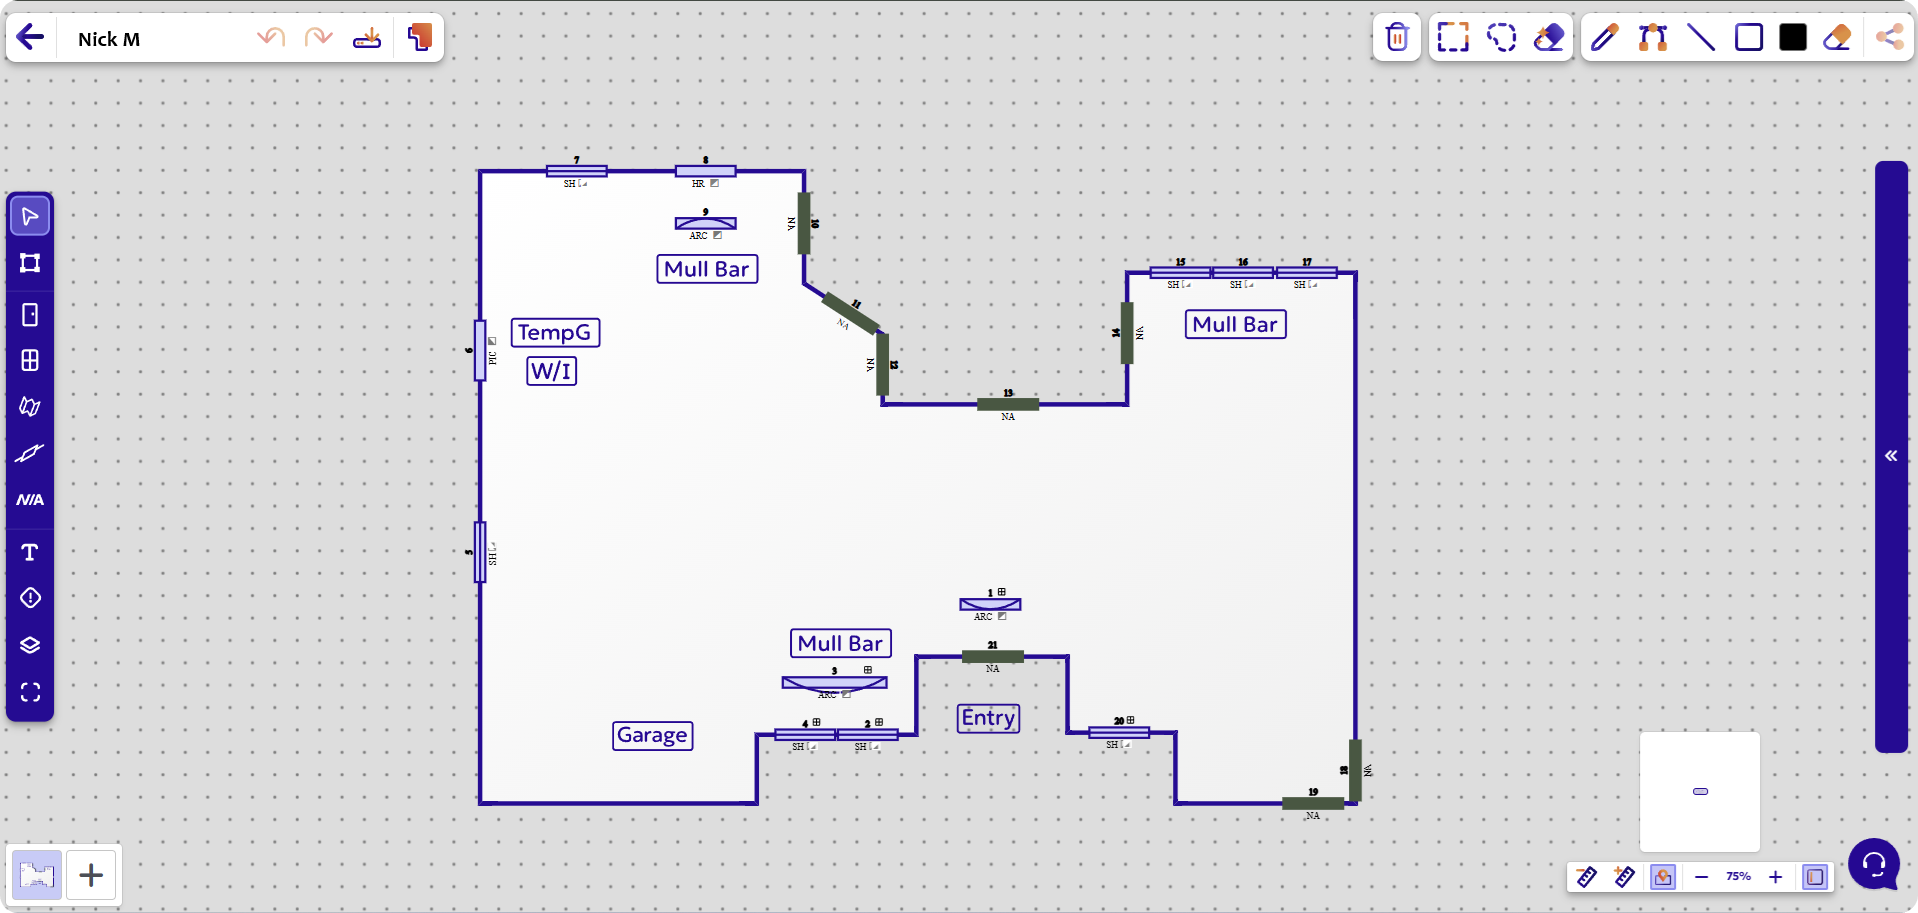Select the floor plan page thumbnail
This screenshot has height=913, width=1918.
click(37, 876)
